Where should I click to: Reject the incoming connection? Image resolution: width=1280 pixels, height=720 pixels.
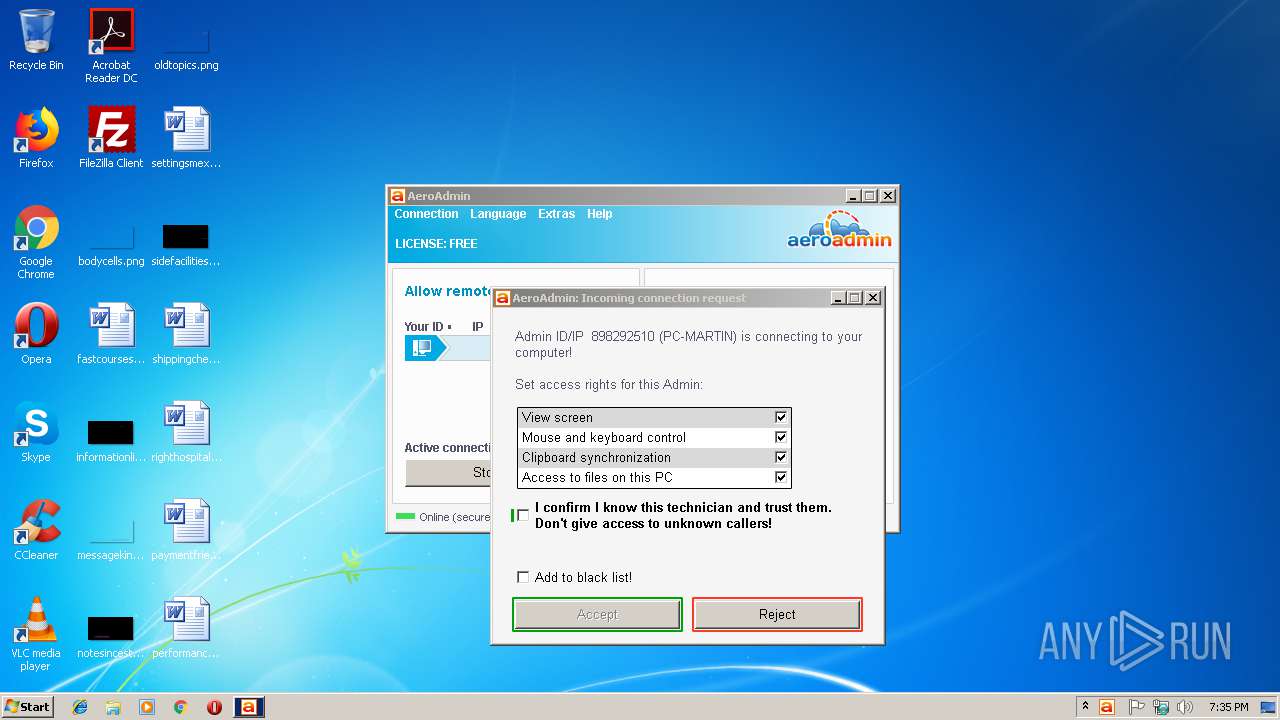click(777, 614)
